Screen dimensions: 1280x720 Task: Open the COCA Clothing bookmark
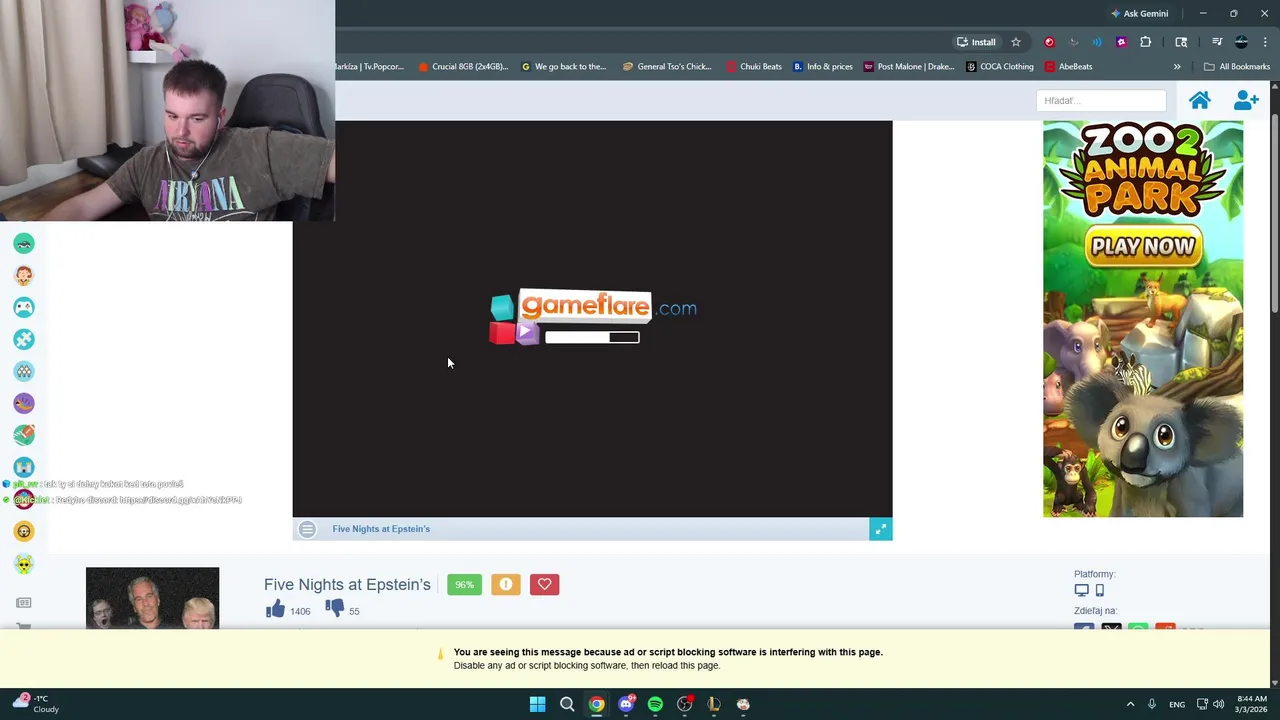tap(999, 67)
